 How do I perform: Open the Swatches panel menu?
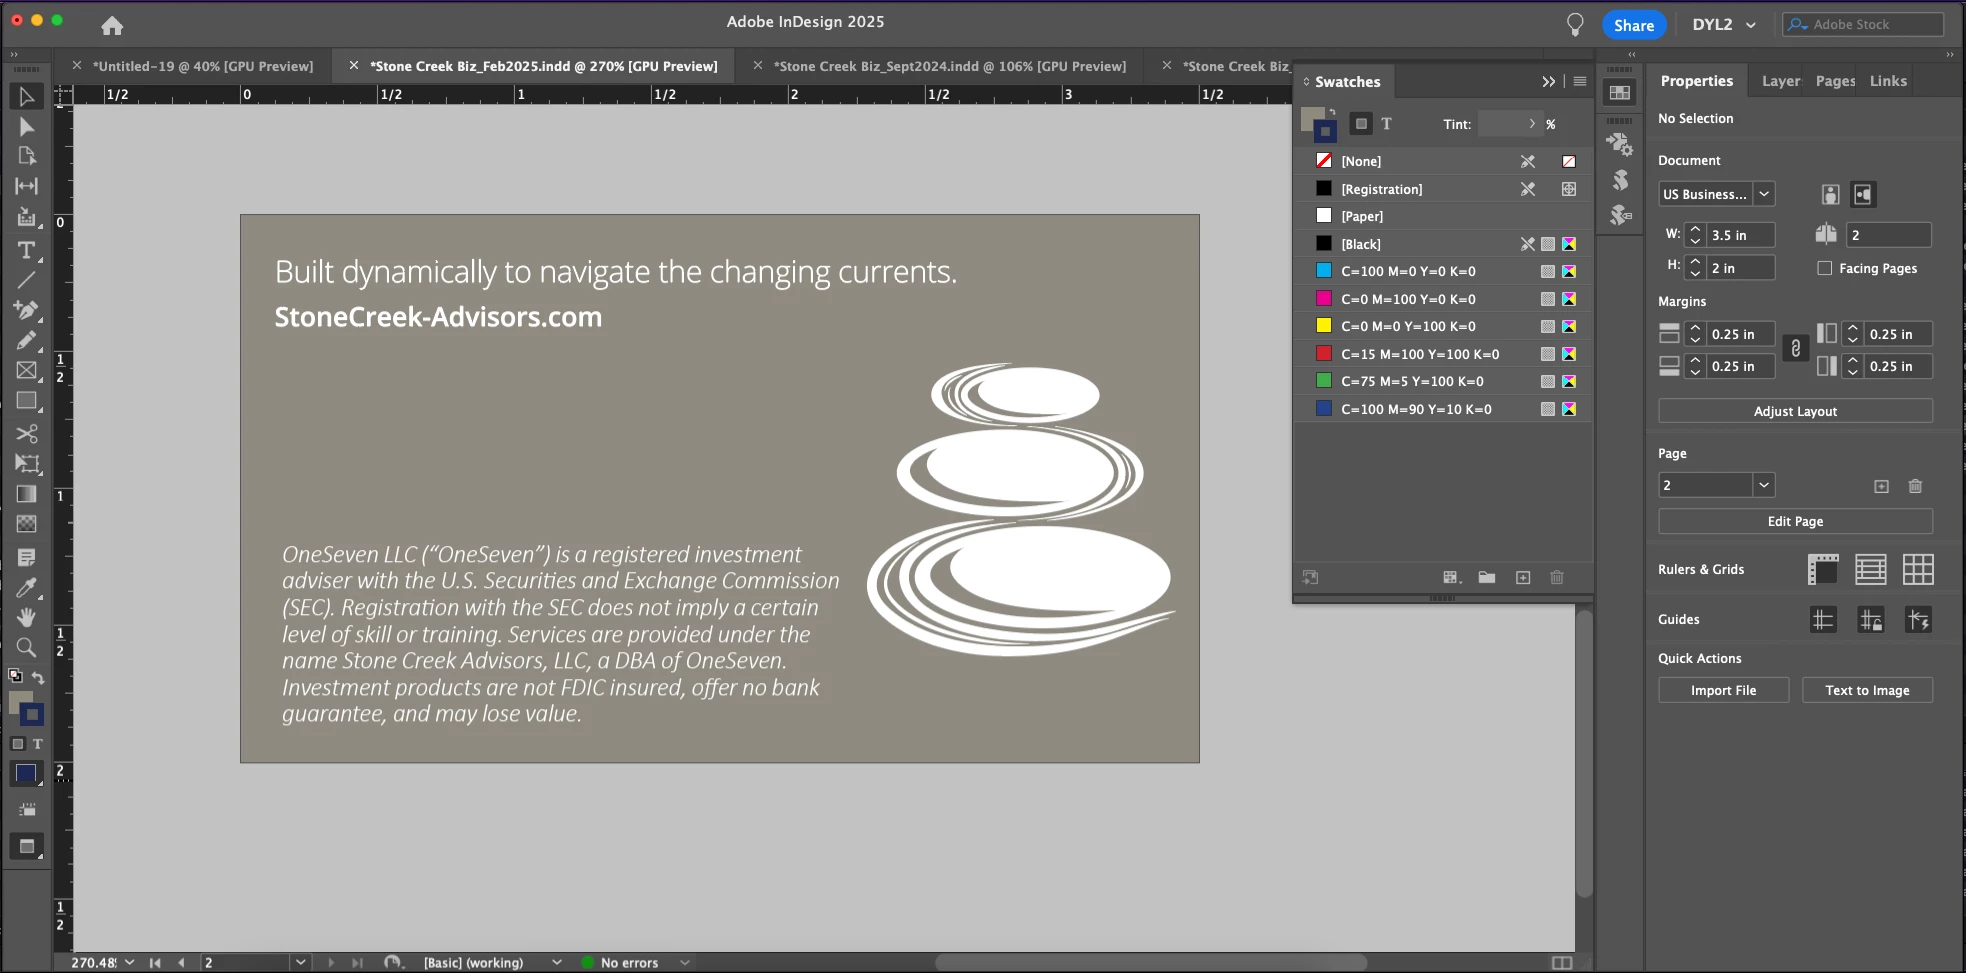tap(1580, 82)
